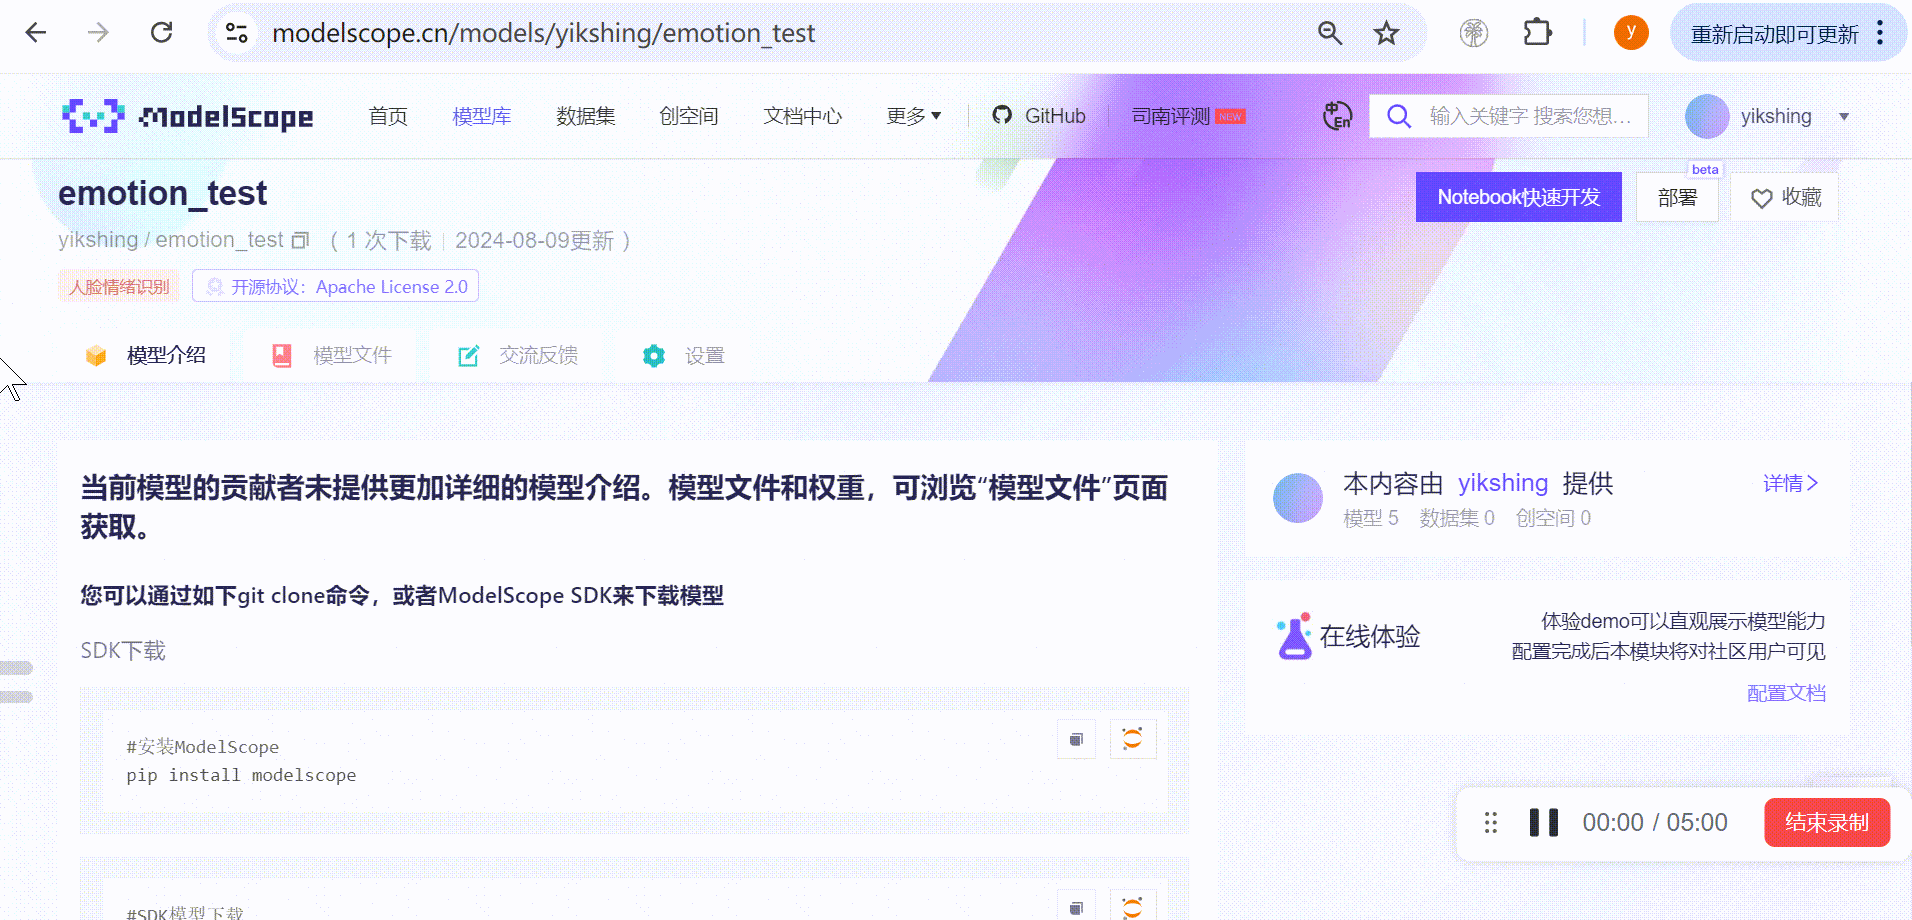Screen dimensions: 1912x920
Task: Click the contributor avatar in side card
Action: 1298,498
